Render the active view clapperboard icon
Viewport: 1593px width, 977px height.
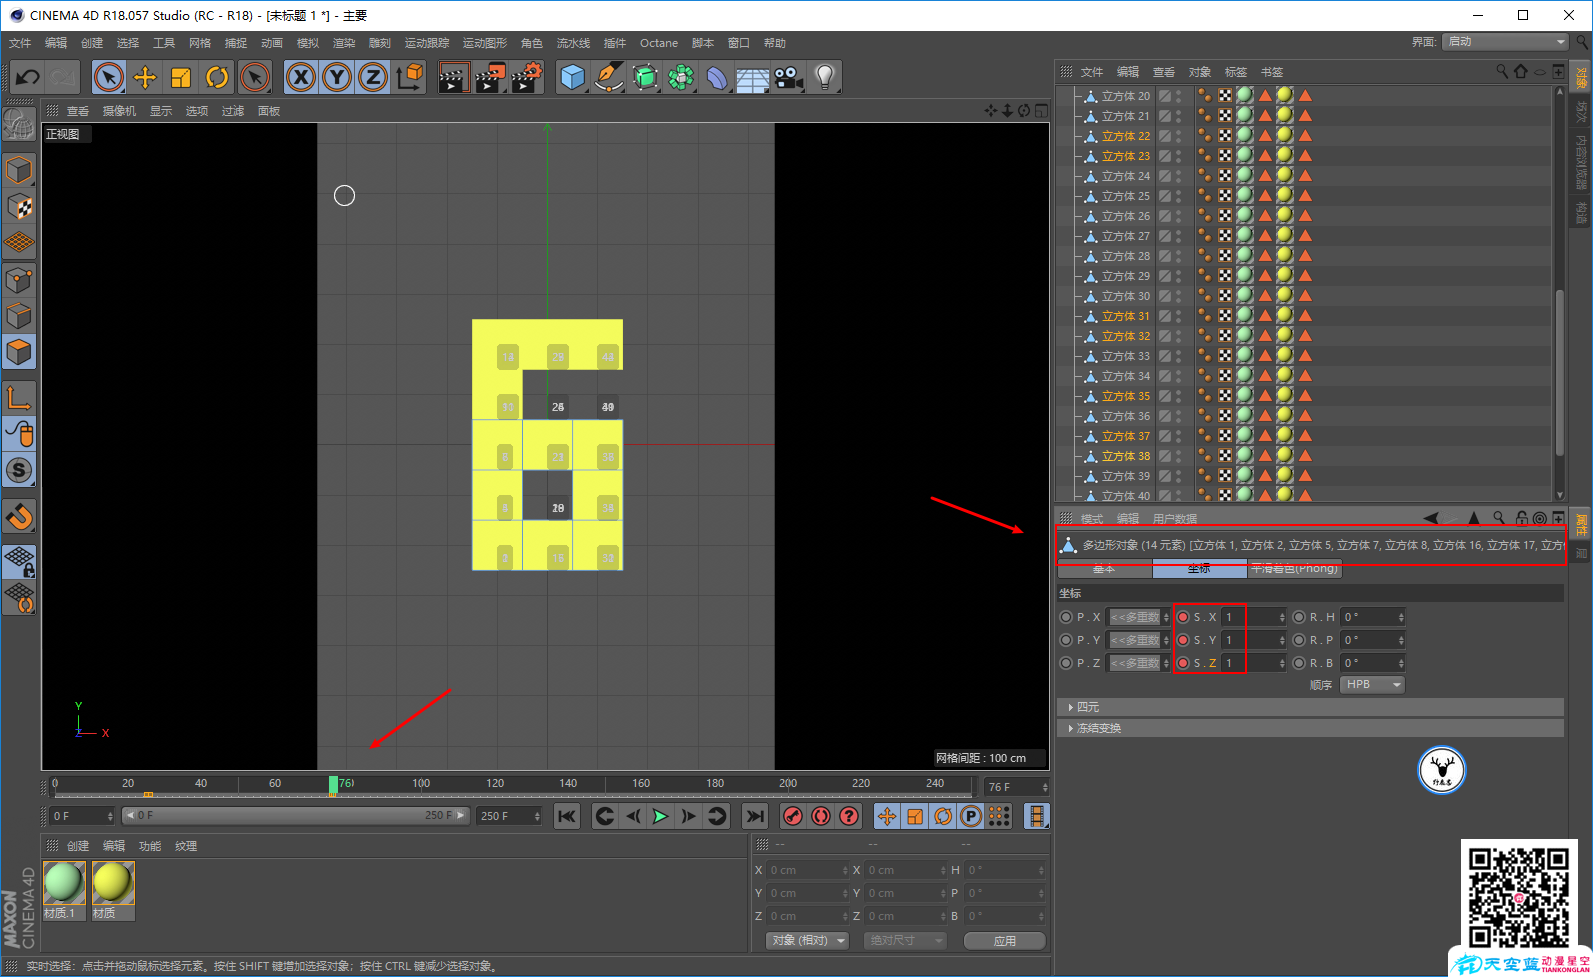[454, 77]
